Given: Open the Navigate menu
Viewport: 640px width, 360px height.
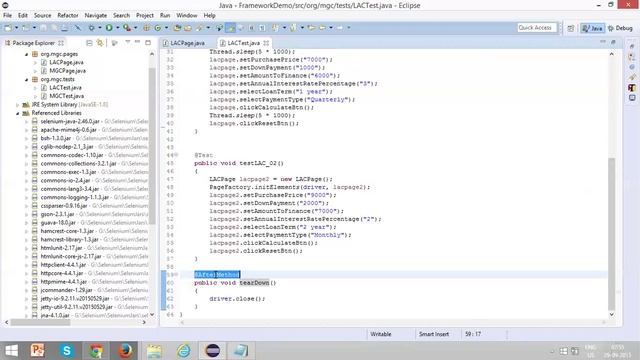Looking at the screenshot, I should (x=96, y=15).
